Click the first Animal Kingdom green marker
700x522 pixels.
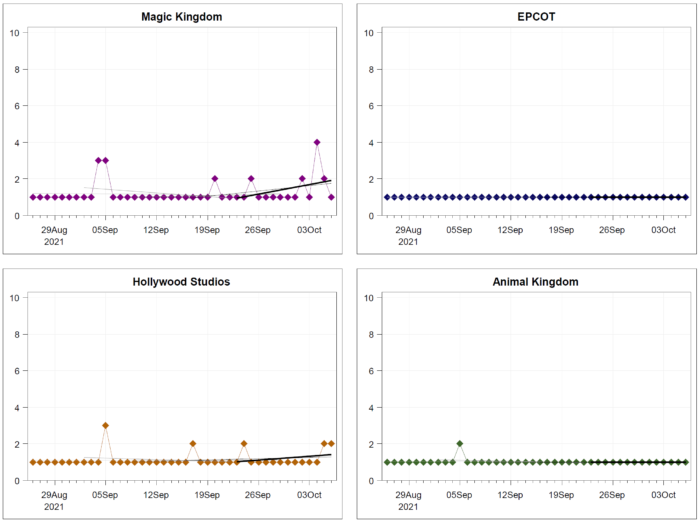click(387, 462)
